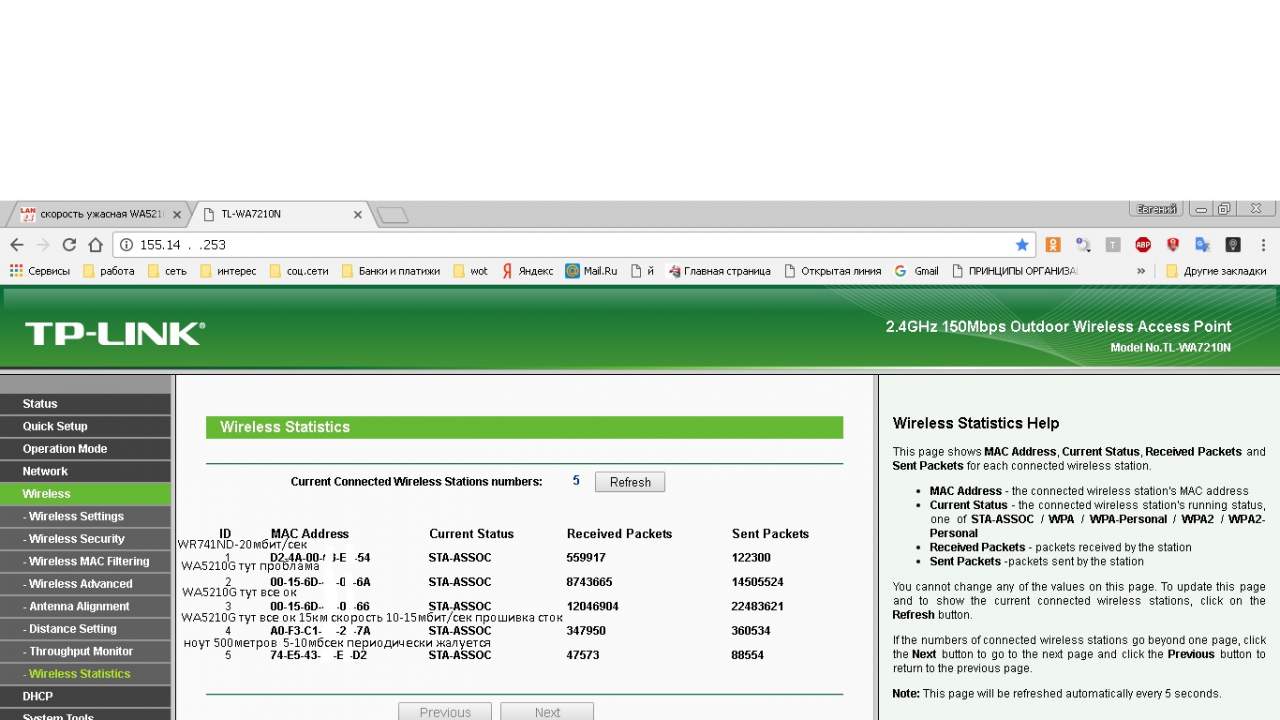Click the TP-LINK logo
The height and width of the screenshot is (720, 1280).
[115, 333]
